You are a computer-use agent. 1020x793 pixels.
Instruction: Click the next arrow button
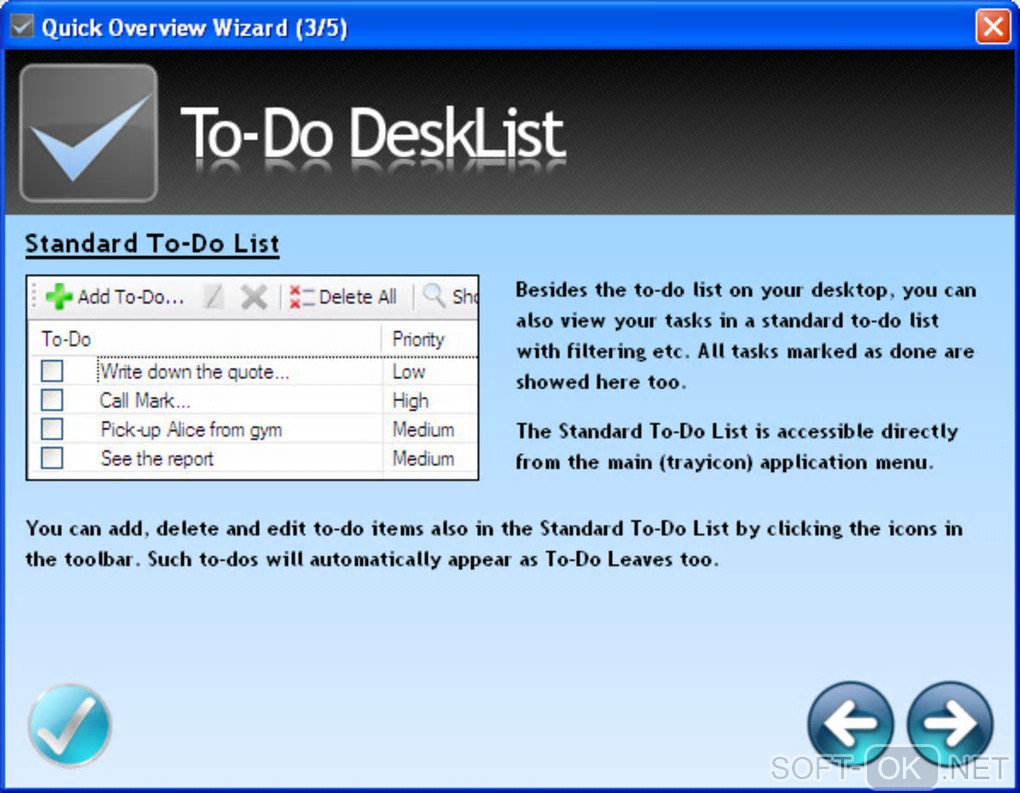[950, 723]
